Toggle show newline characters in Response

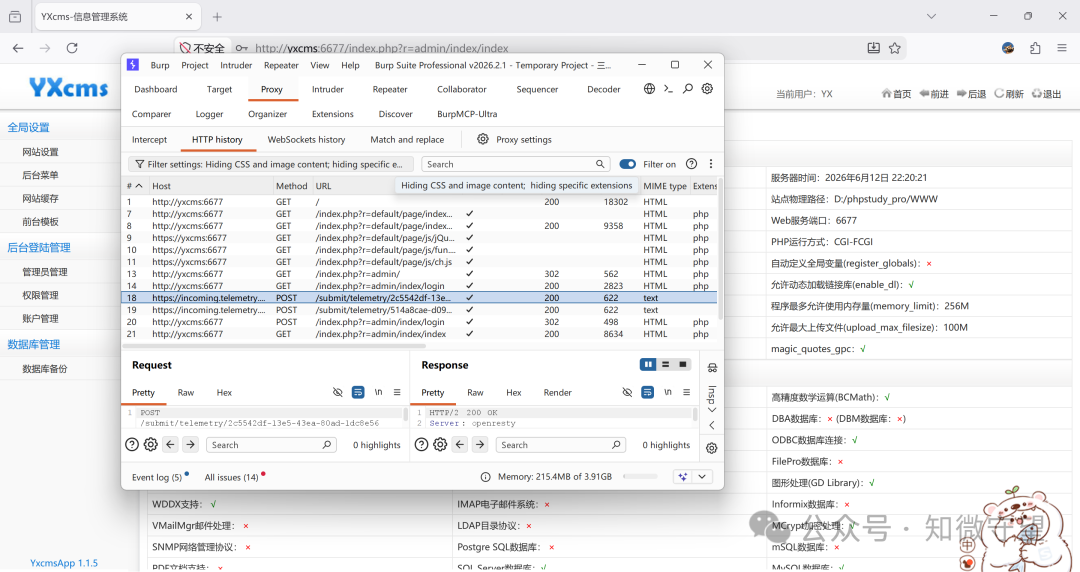tap(667, 392)
